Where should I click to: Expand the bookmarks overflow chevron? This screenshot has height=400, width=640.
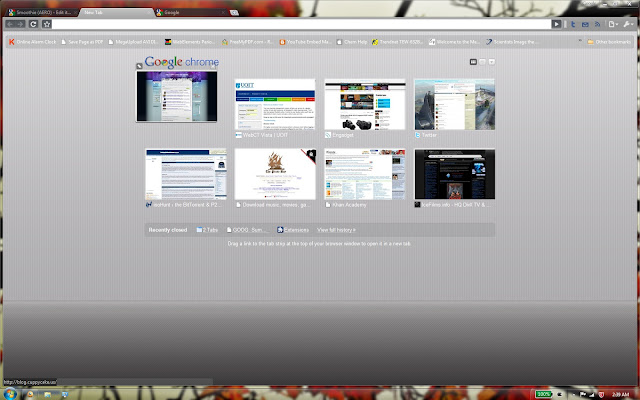tap(580, 42)
